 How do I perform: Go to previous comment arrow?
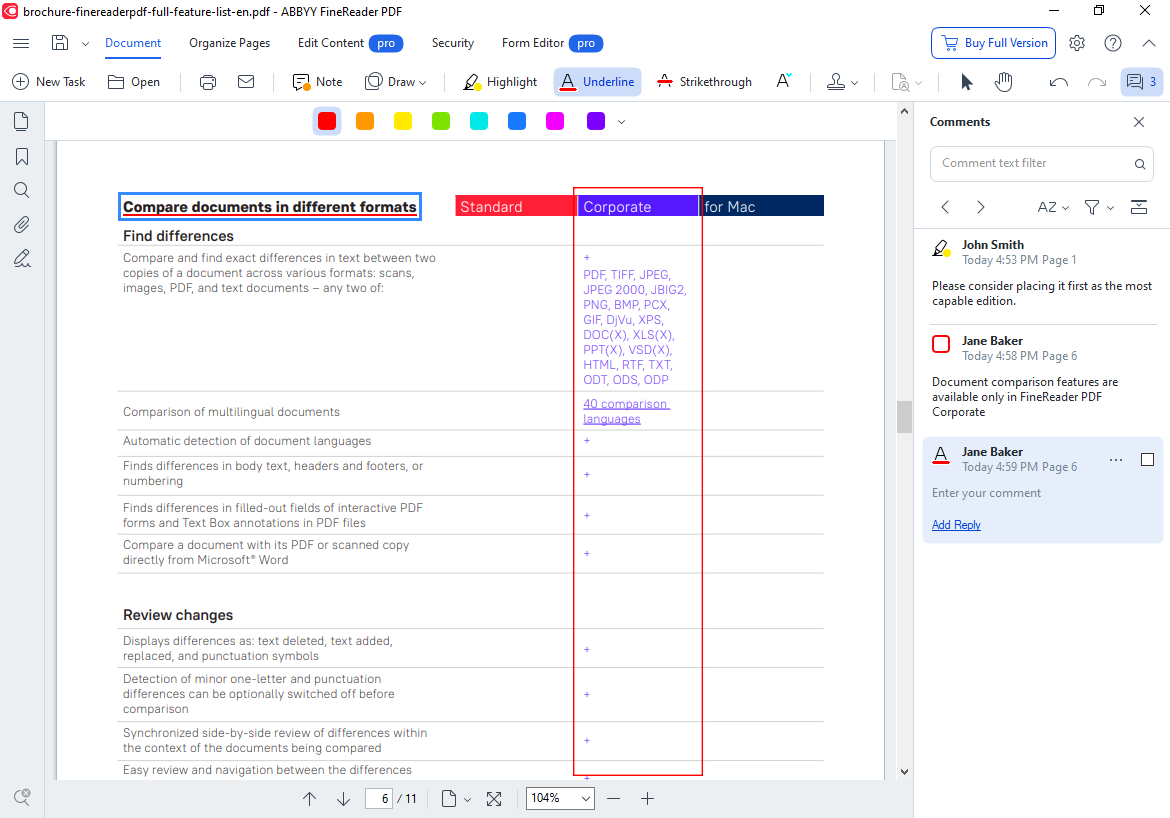point(945,207)
